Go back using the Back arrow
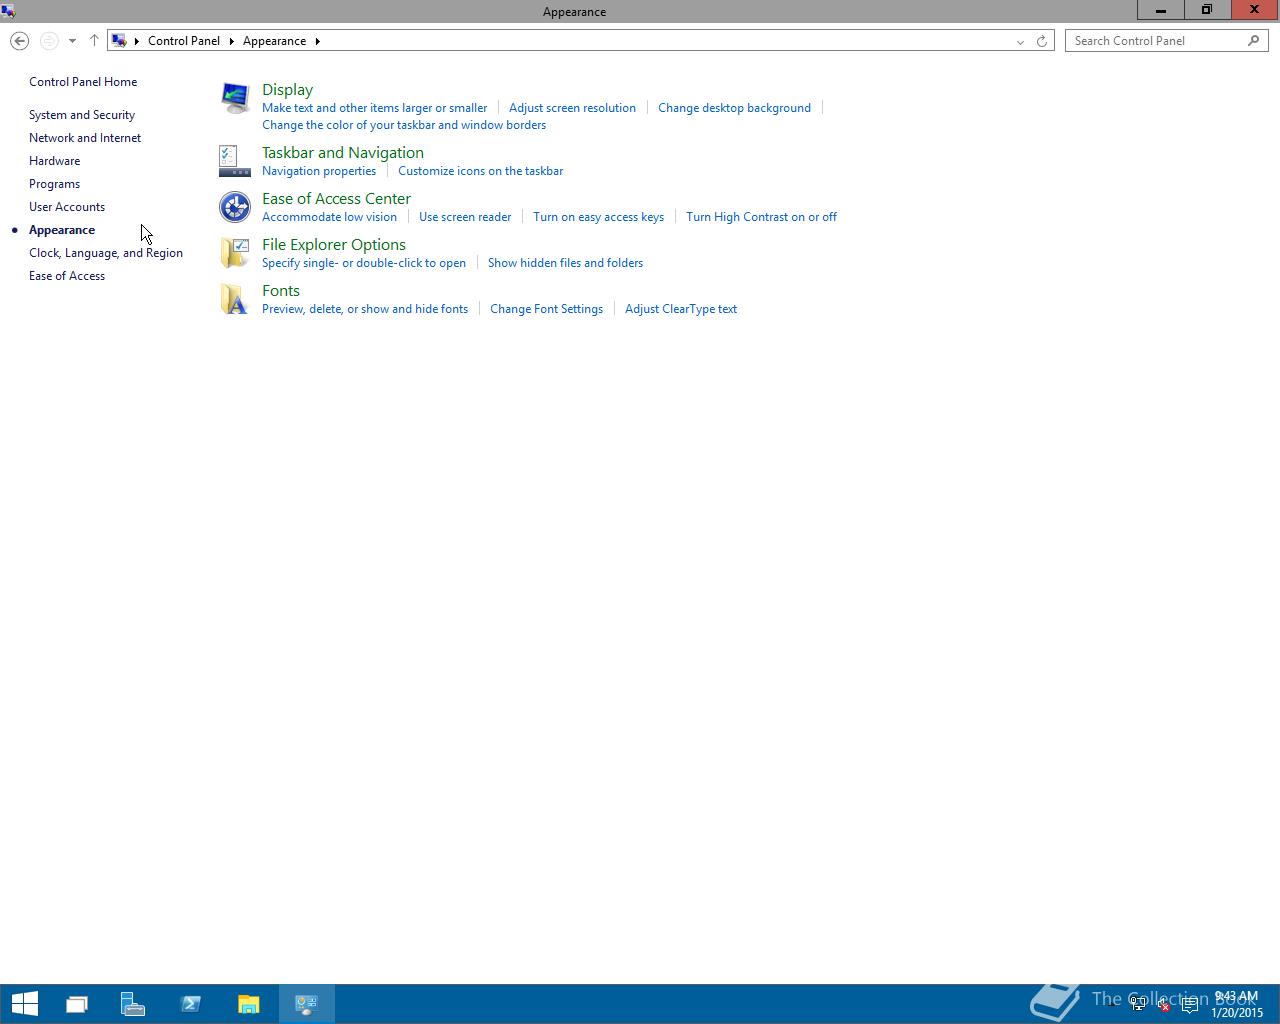The height and width of the screenshot is (1024, 1280). [19, 41]
